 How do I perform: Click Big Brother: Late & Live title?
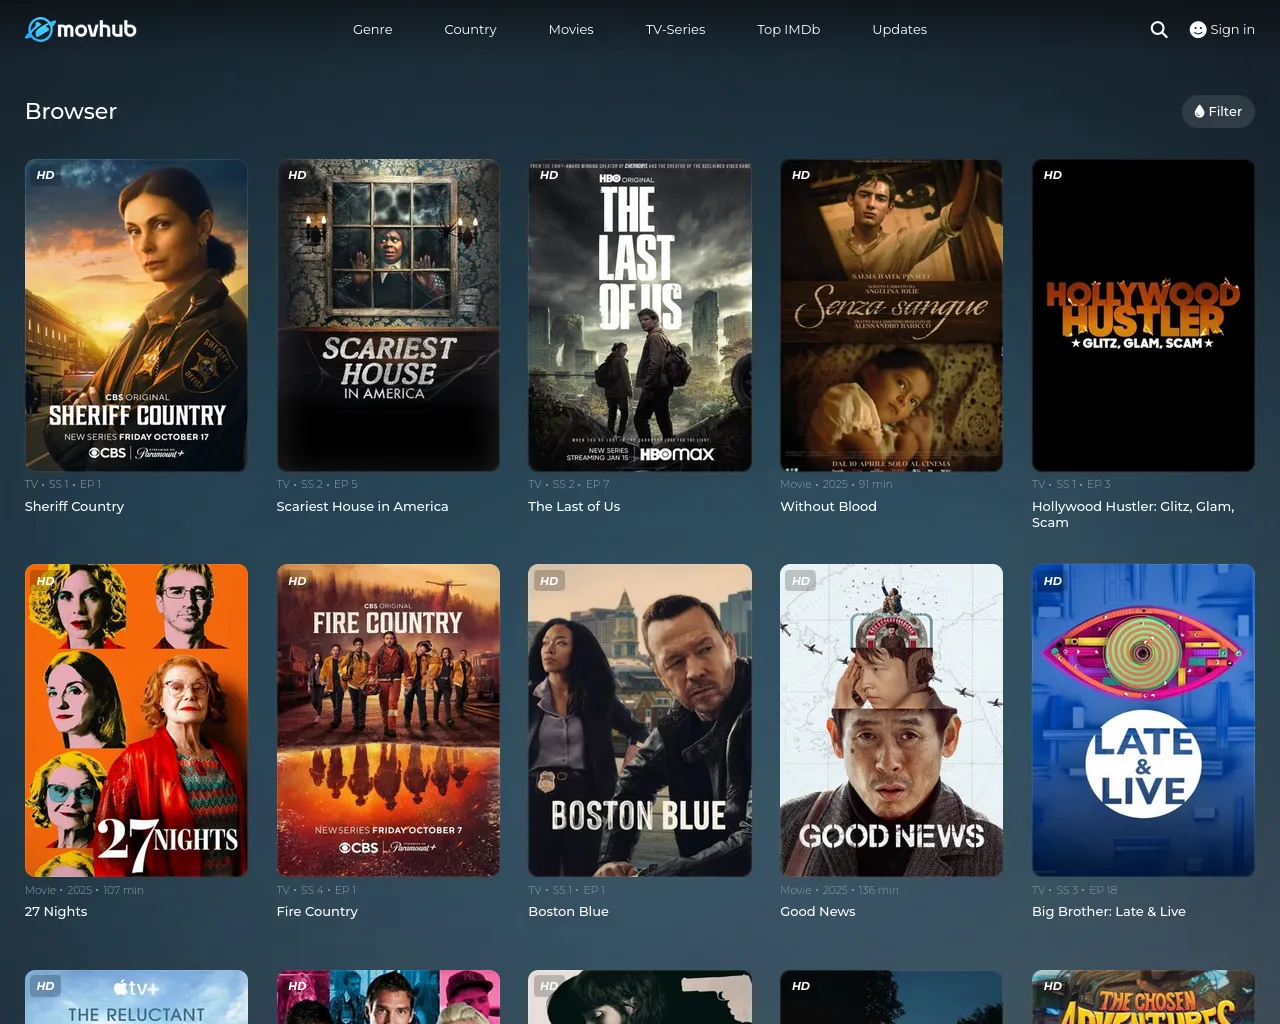point(1109,911)
